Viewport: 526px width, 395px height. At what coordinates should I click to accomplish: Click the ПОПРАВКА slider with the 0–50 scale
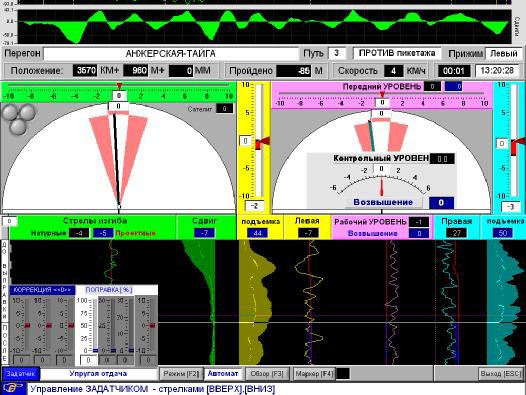tap(113, 325)
